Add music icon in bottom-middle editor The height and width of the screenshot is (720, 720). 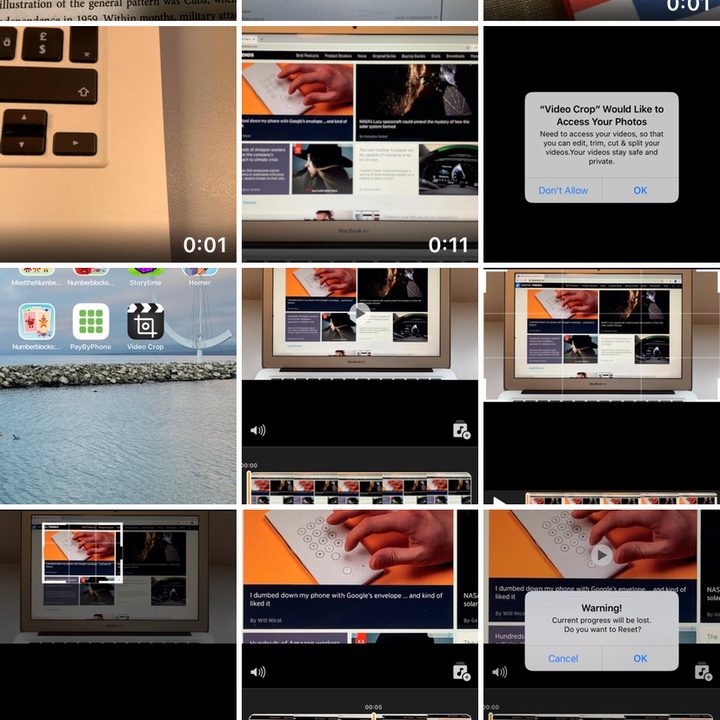coord(461,672)
